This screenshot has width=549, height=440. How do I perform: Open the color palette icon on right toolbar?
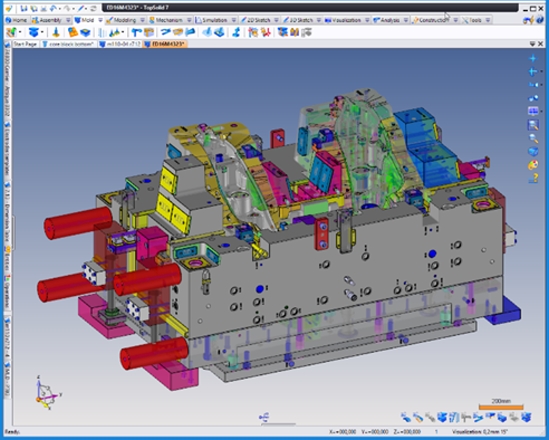point(533,165)
